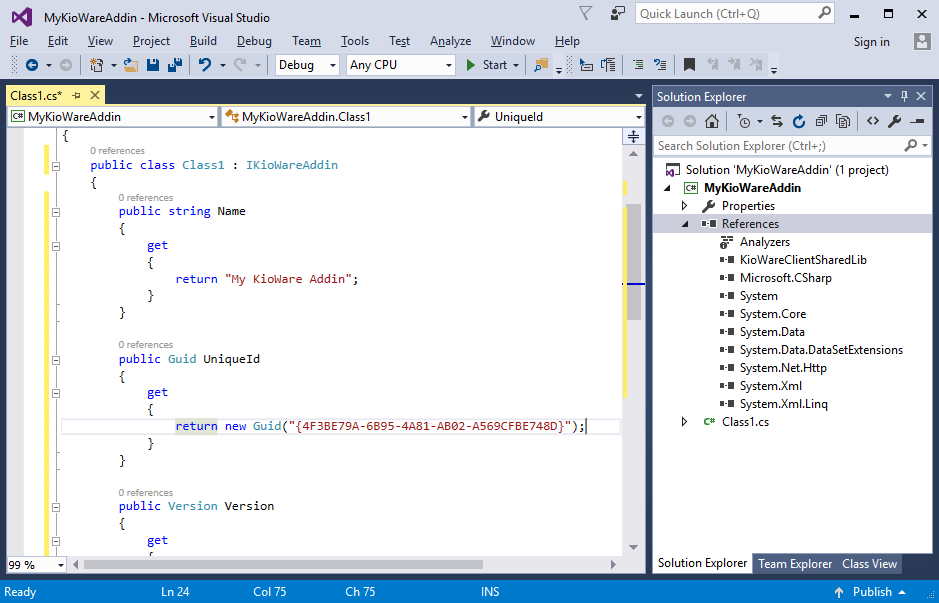This screenshot has width=939, height=603.
Task: Collapse the References node
Action: tap(686, 224)
